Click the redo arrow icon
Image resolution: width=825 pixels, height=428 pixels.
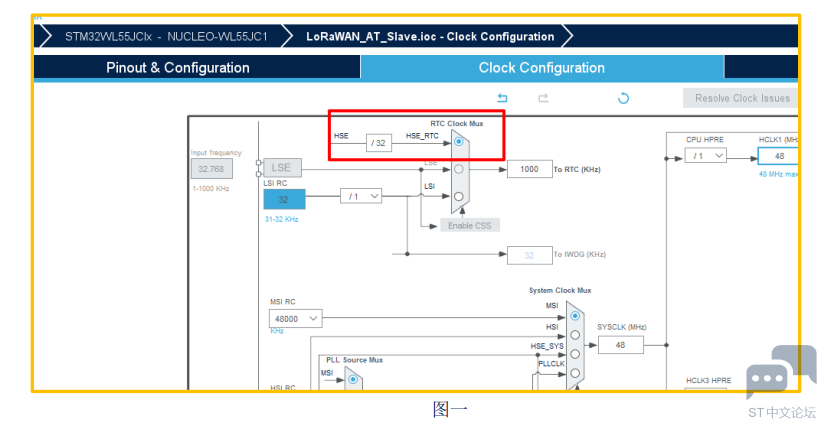[x=544, y=98]
